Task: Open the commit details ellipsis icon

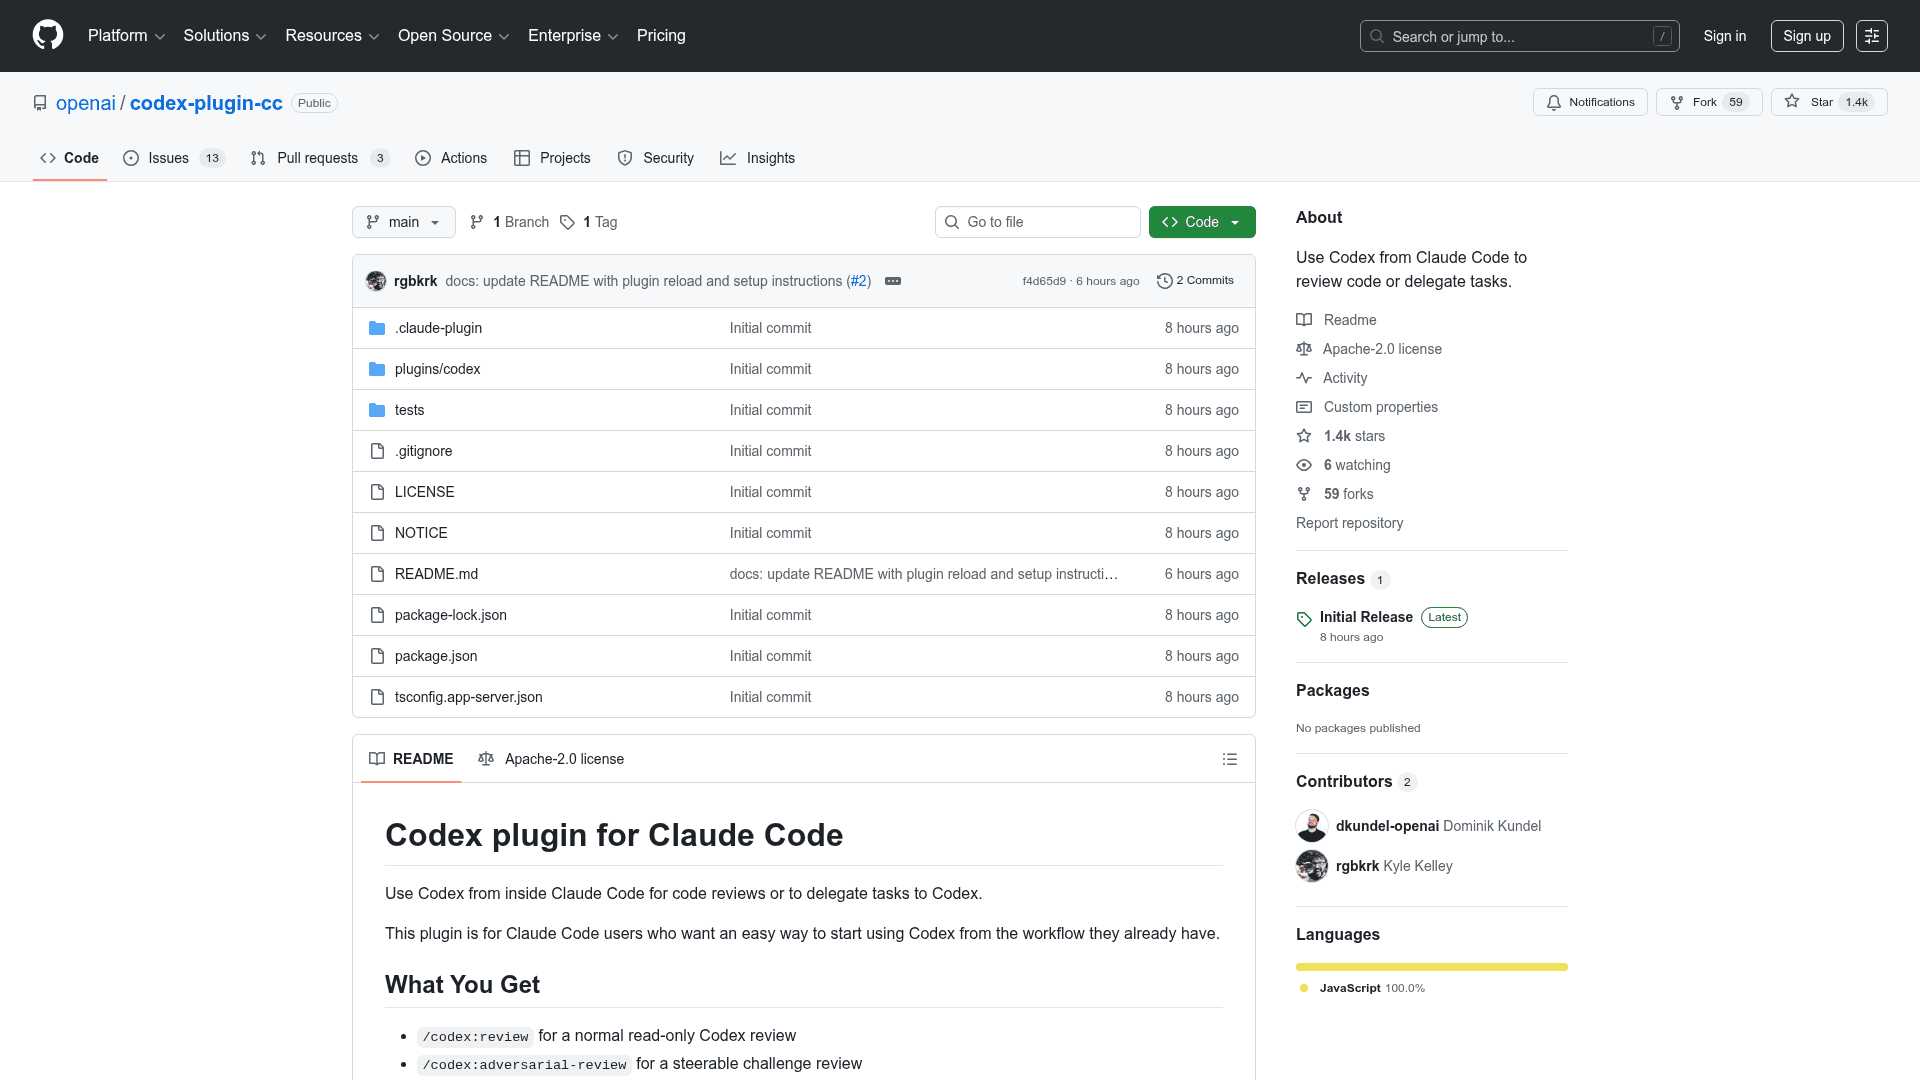Action: point(892,281)
